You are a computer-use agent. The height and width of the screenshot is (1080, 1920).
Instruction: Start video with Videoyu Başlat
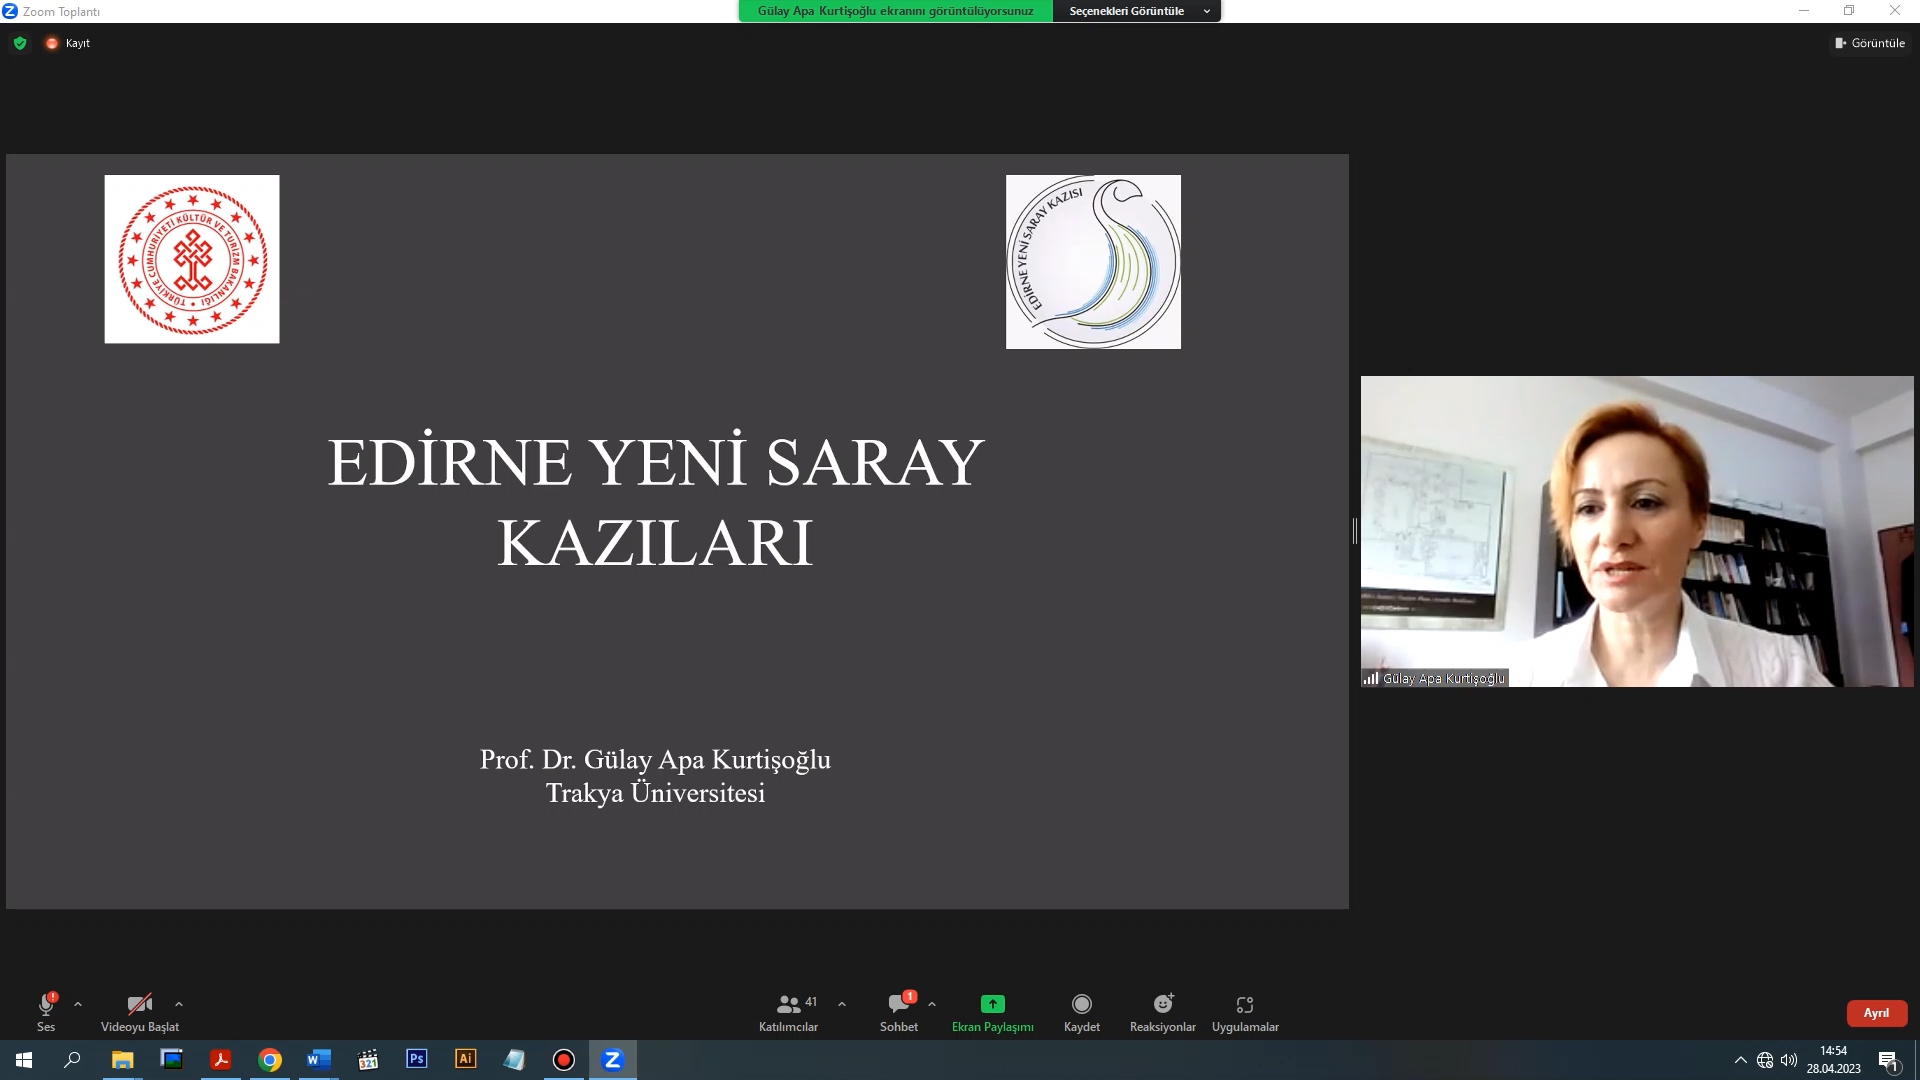click(x=140, y=1011)
